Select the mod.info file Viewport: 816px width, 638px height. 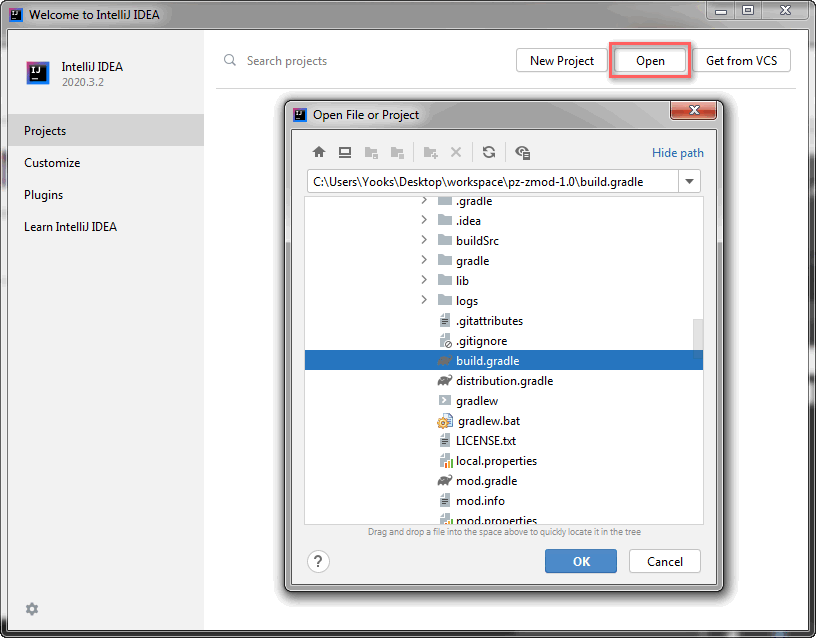(x=504, y=501)
